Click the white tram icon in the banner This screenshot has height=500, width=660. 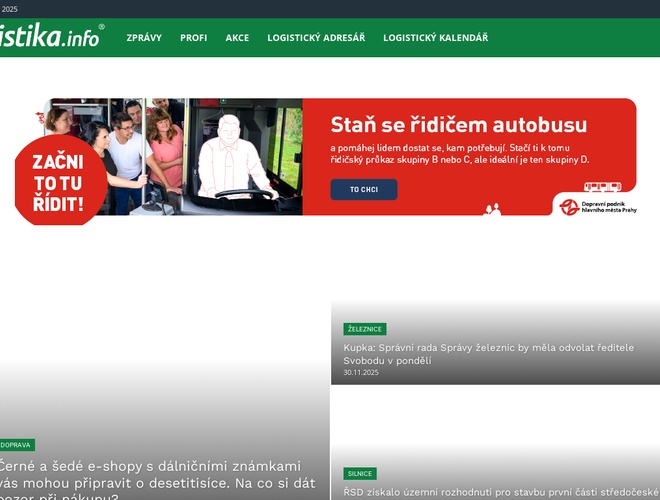click(x=602, y=187)
